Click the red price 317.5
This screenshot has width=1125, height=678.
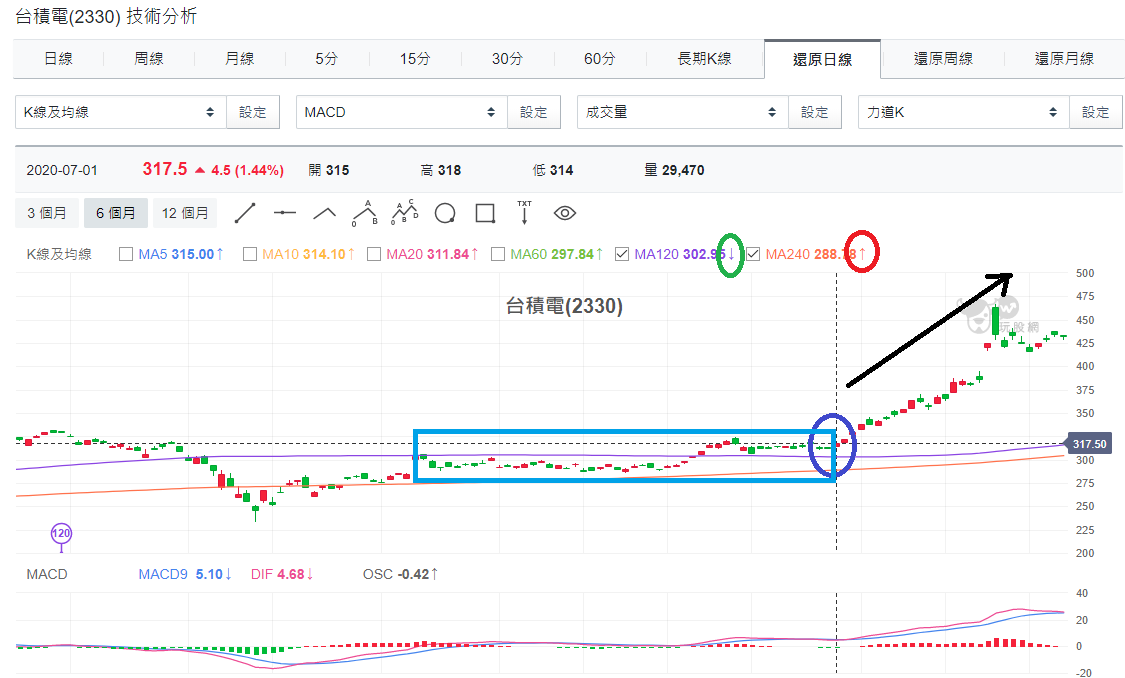[164, 169]
